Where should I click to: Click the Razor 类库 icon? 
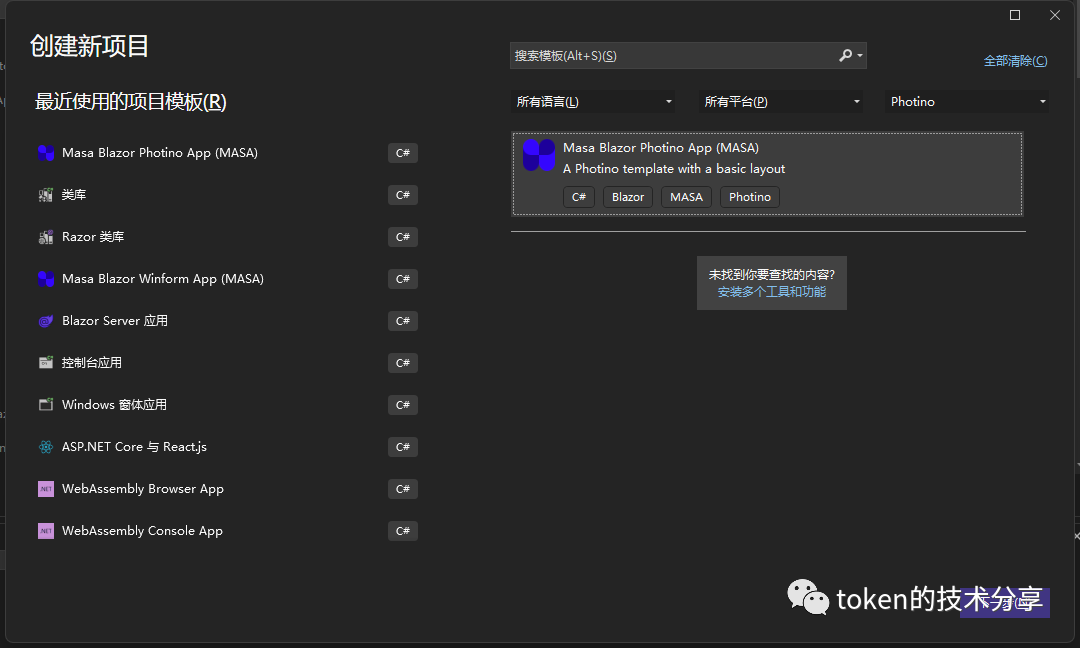pyautogui.click(x=45, y=237)
